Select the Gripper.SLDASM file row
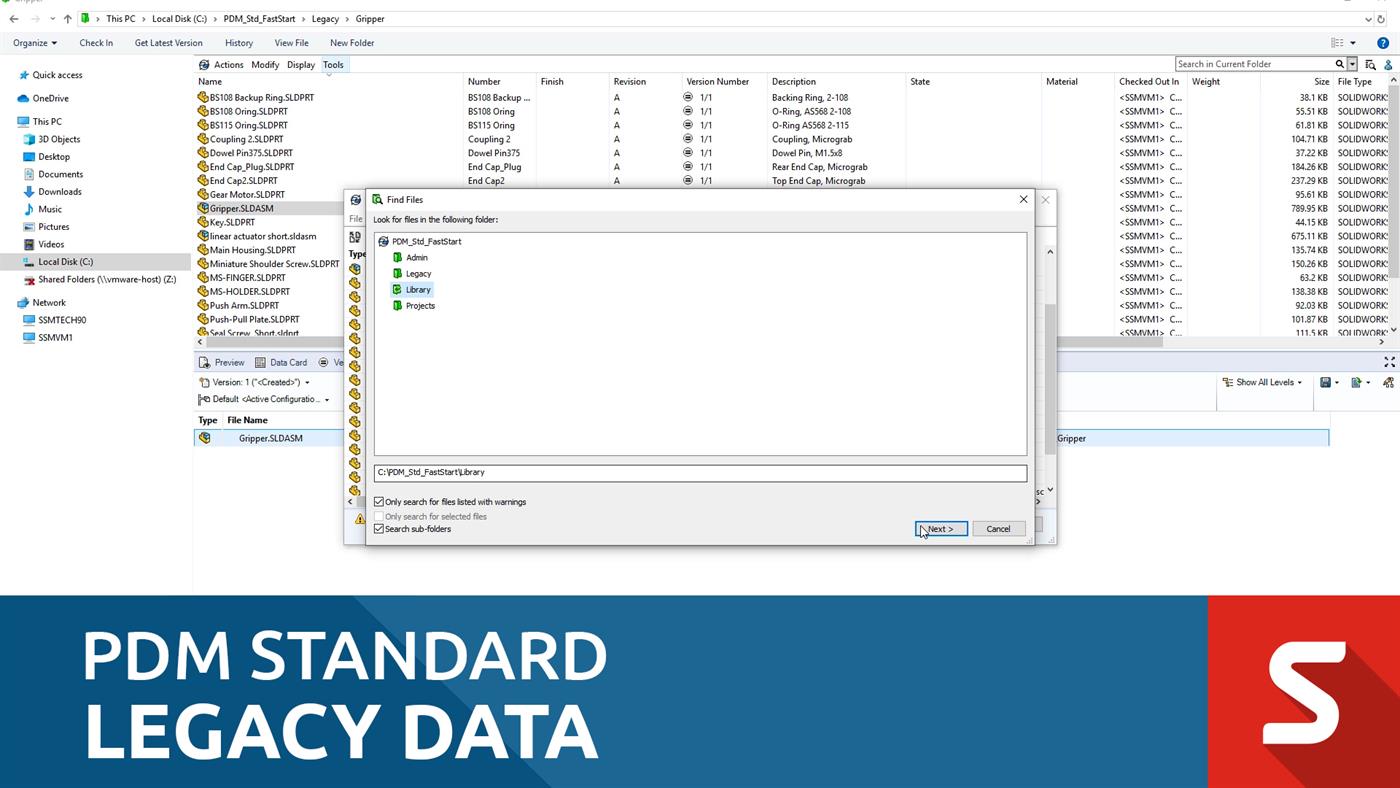This screenshot has width=1400, height=788. tap(241, 209)
